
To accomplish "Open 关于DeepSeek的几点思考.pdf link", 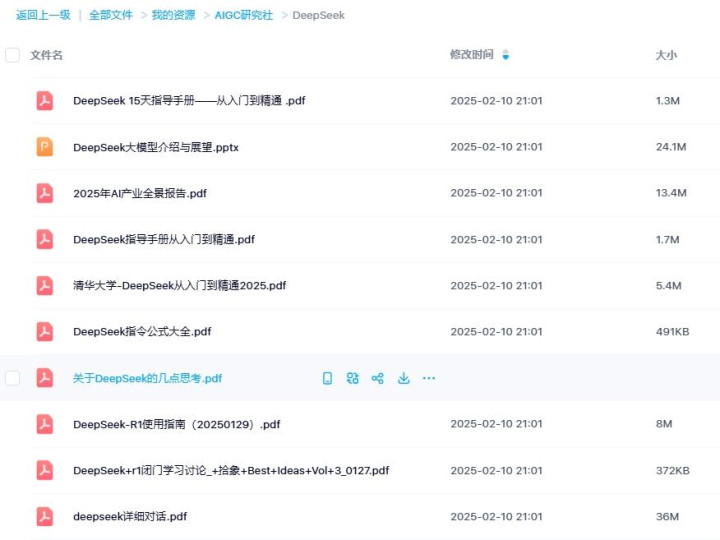I will pos(147,378).
